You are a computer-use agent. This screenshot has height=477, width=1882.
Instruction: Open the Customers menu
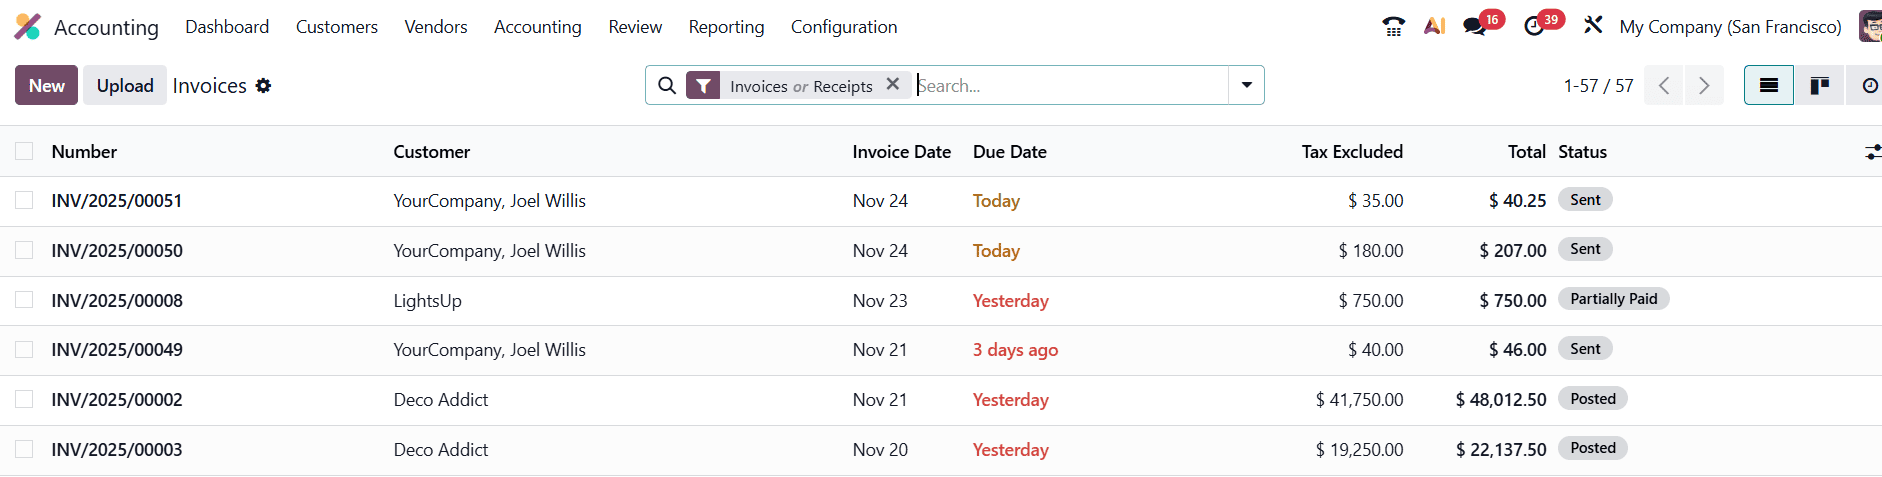[x=337, y=27]
